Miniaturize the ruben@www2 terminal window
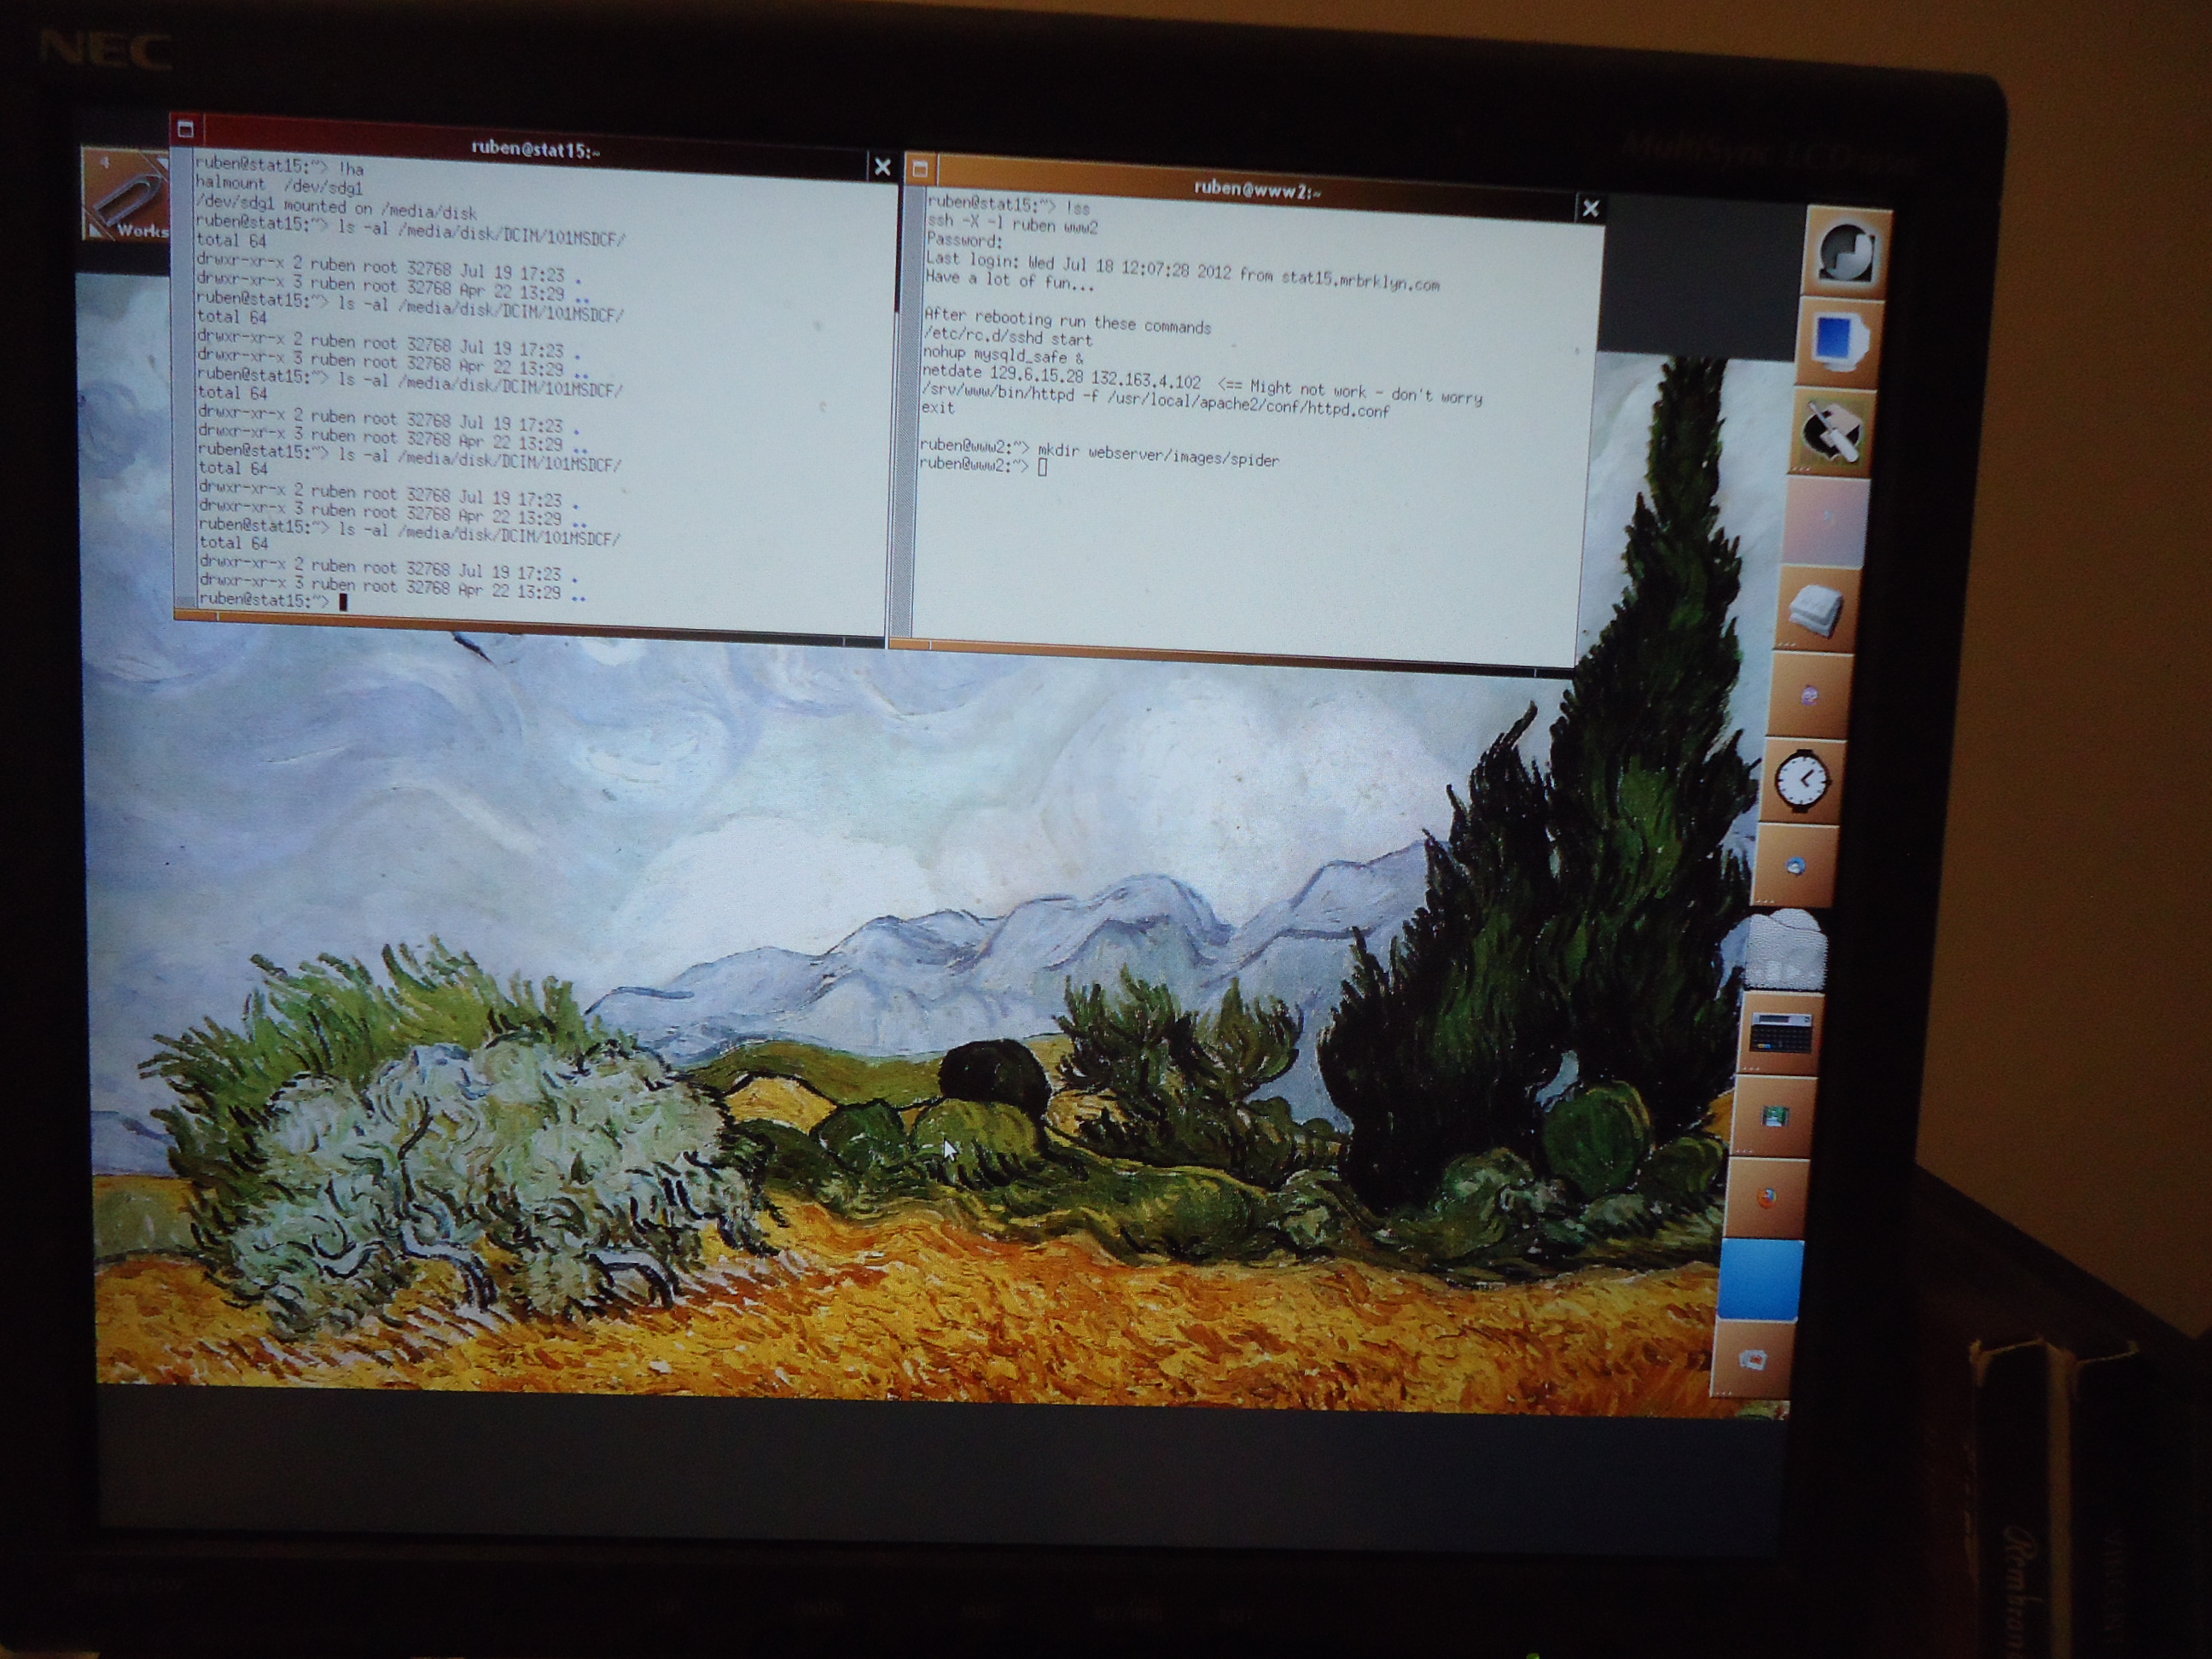 coord(920,169)
